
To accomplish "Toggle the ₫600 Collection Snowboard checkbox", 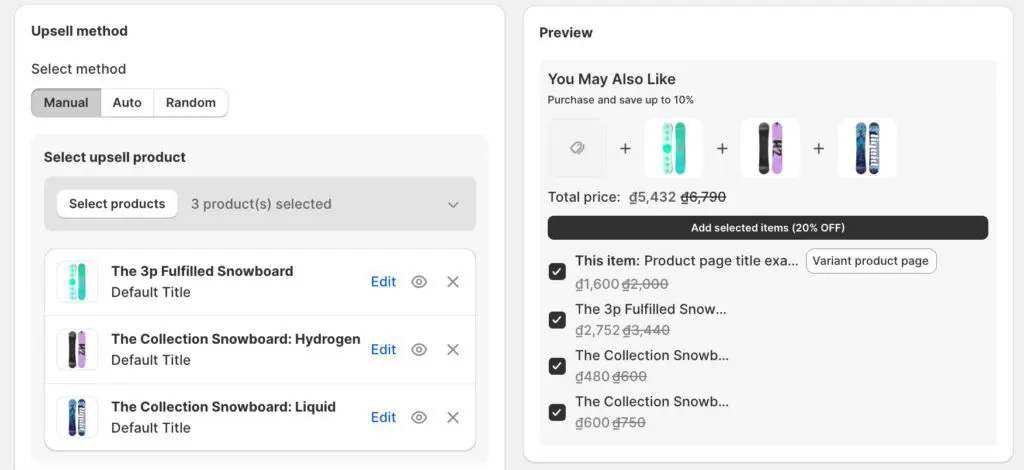I will [557, 412].
